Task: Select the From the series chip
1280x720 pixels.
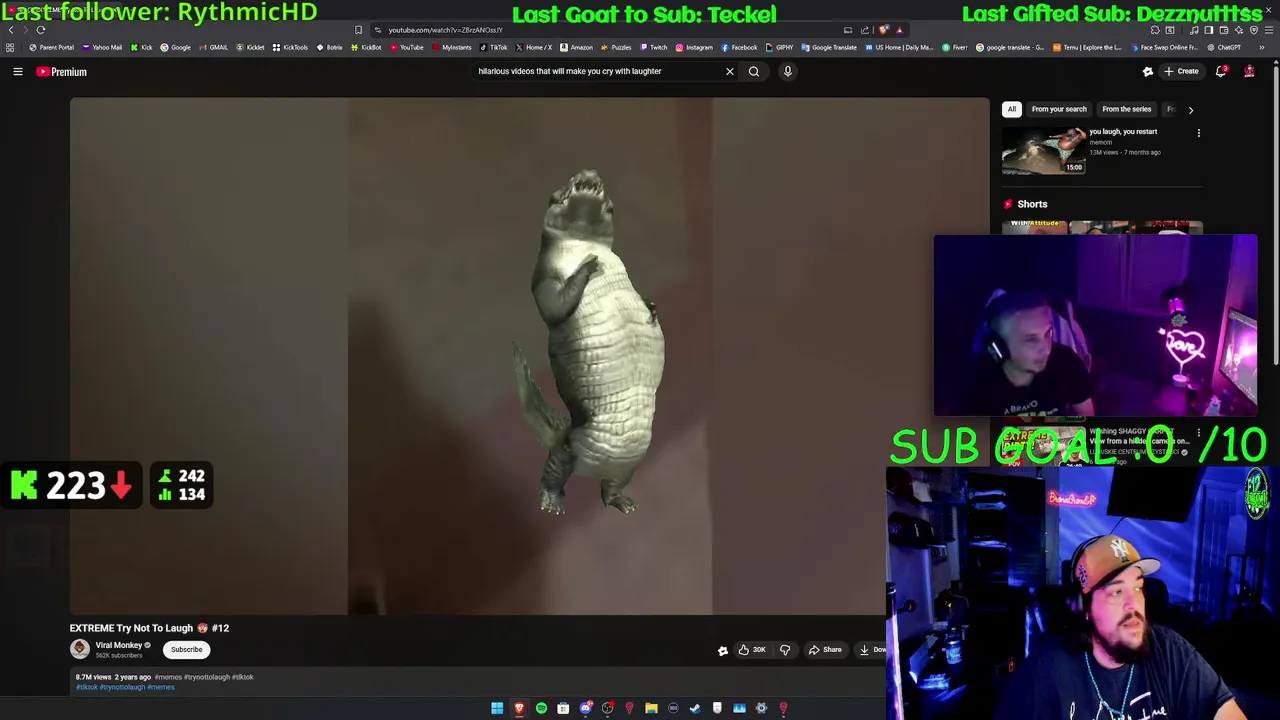Action: [x=1126, y=109]
